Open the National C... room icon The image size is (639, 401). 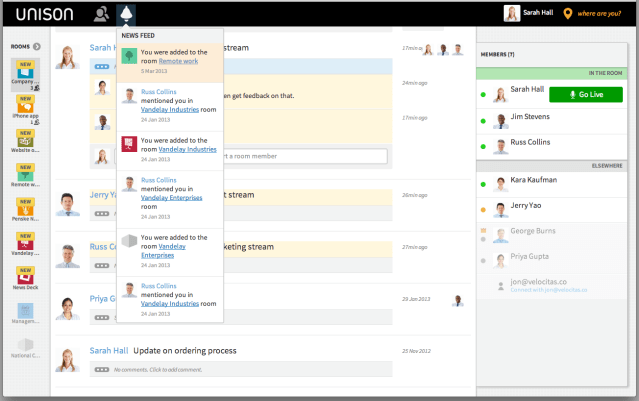[x=24, y=345]
